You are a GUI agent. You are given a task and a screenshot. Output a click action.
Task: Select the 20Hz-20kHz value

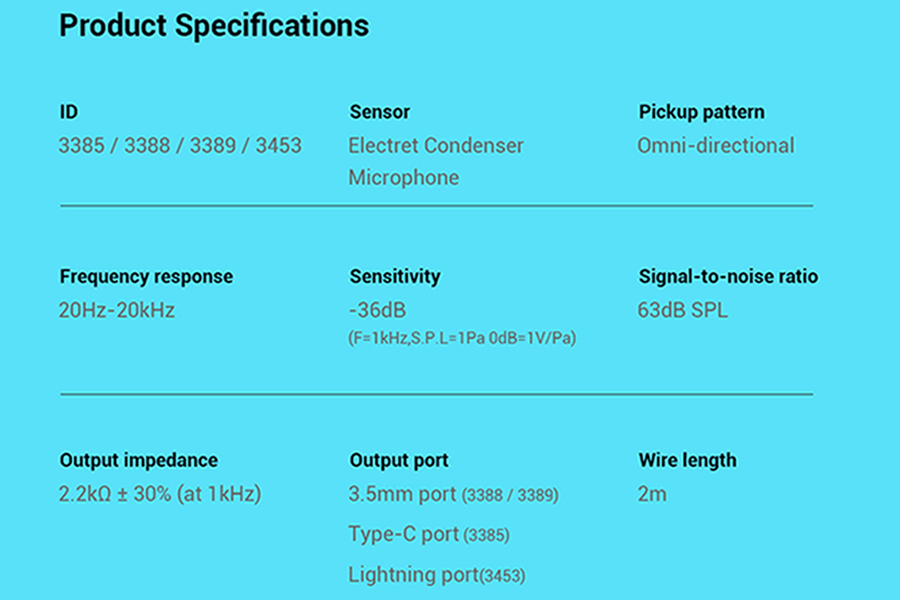(x=117, y=310)
